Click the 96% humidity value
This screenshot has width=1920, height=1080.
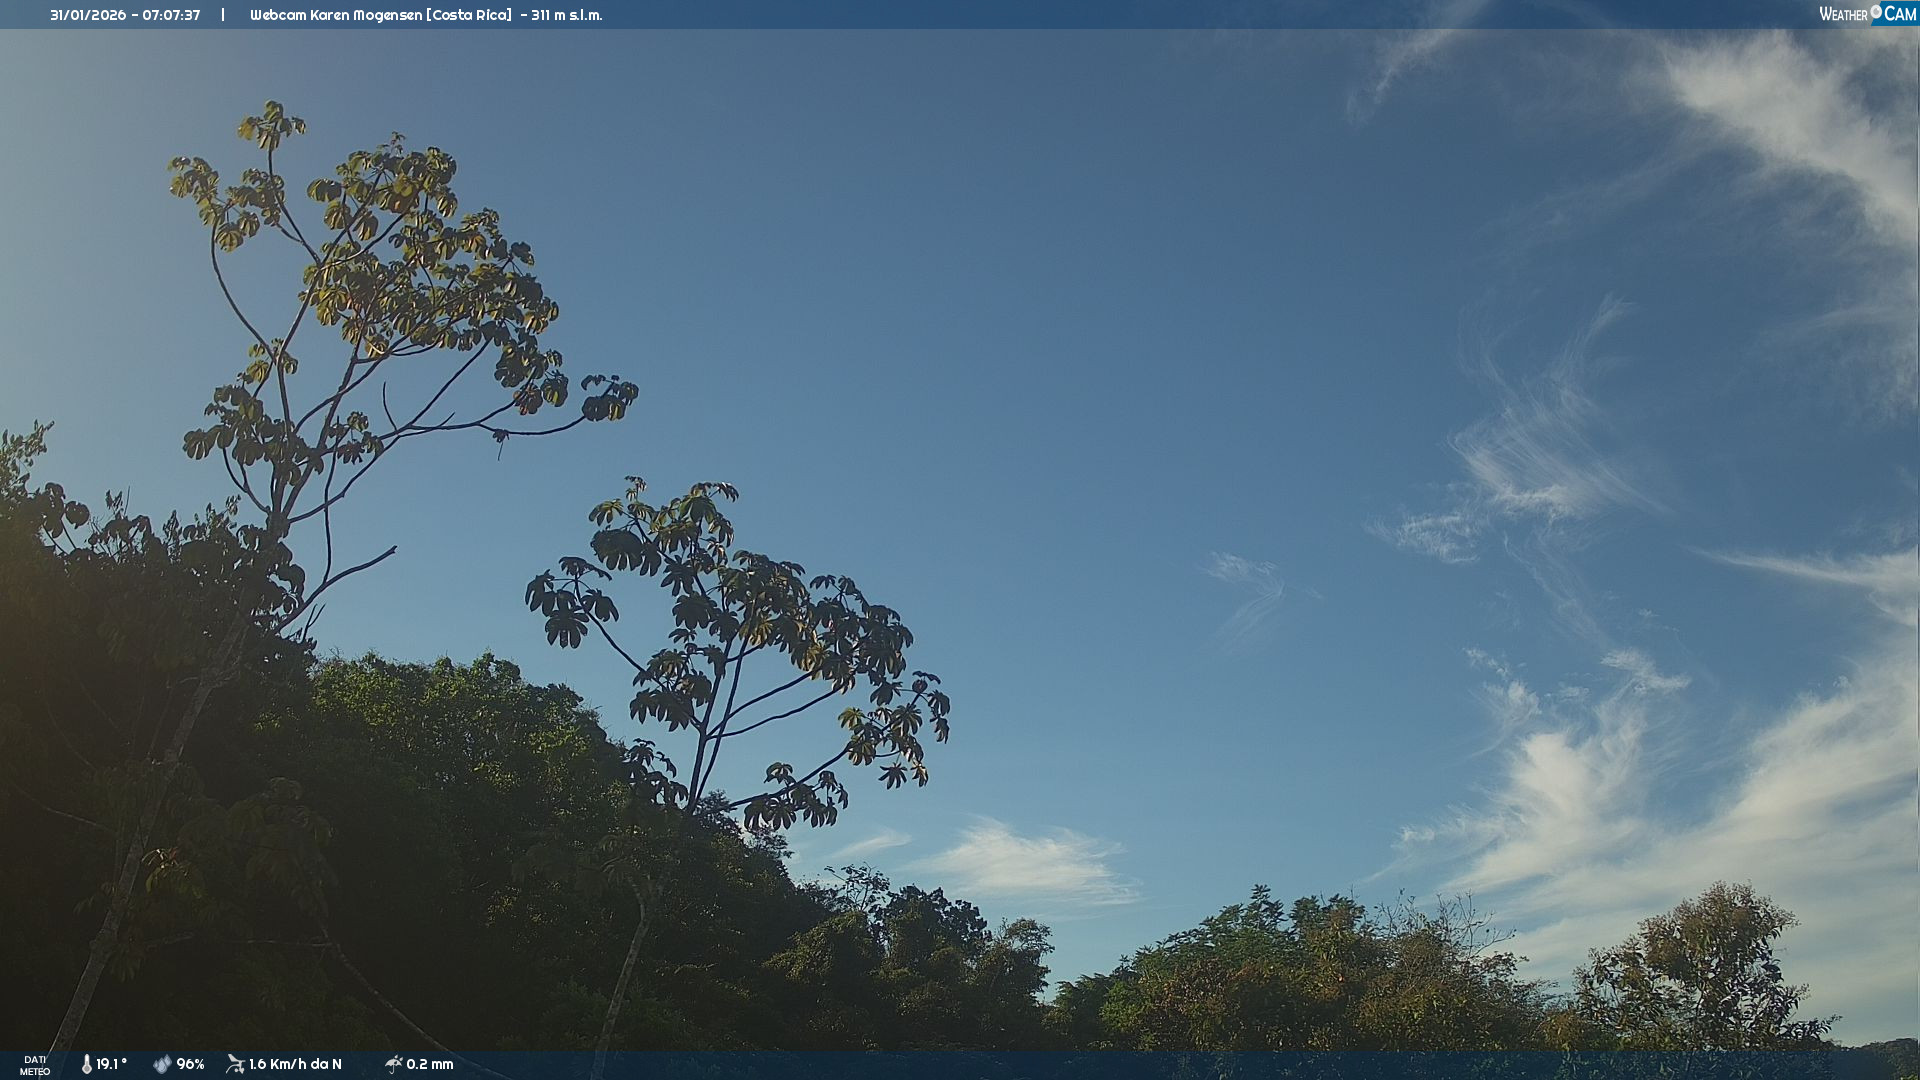[190, 1064]
